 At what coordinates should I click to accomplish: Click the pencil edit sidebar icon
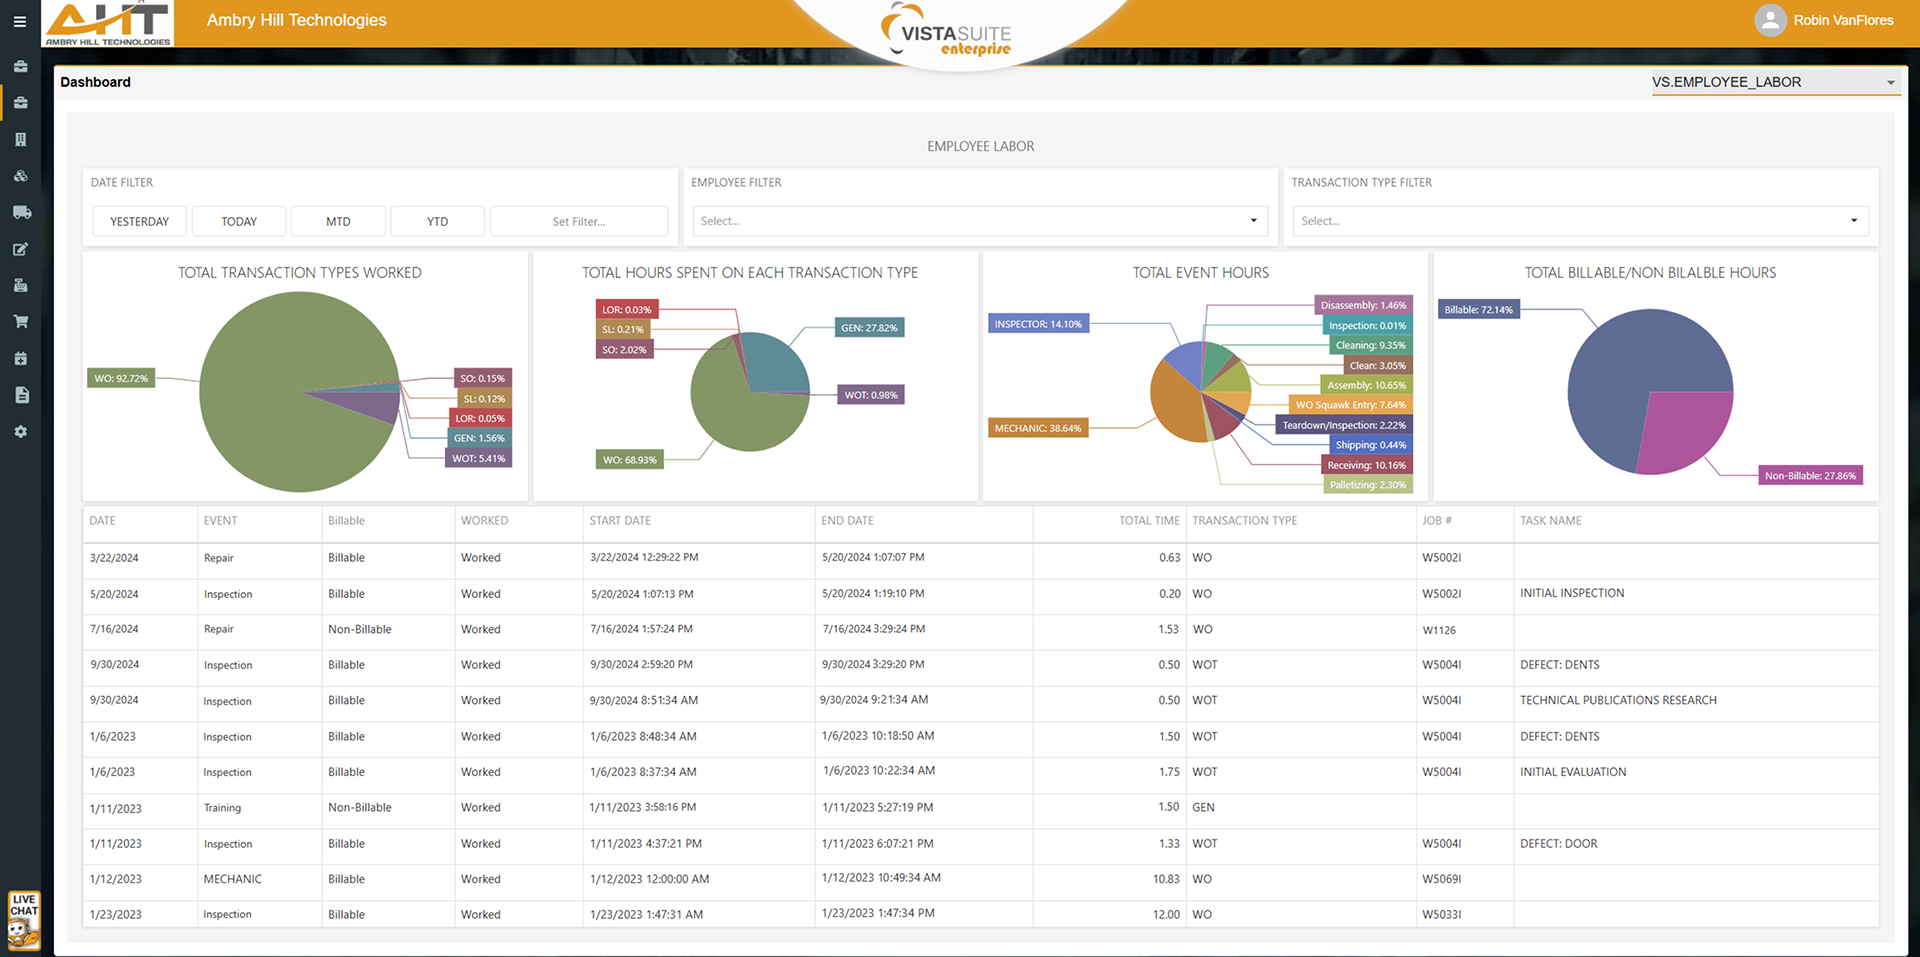coord(20,249)
